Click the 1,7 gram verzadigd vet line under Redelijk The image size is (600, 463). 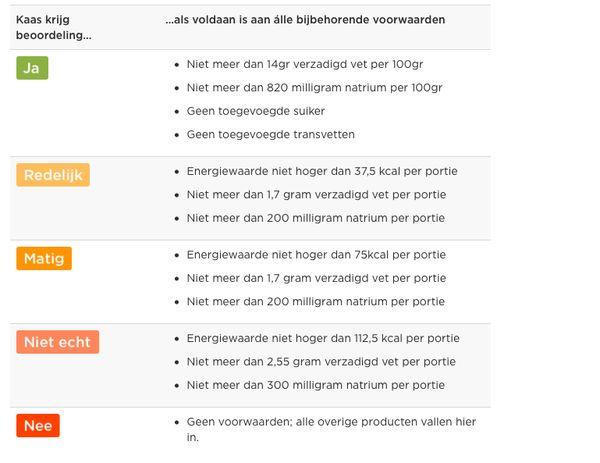tap(316, 195)
